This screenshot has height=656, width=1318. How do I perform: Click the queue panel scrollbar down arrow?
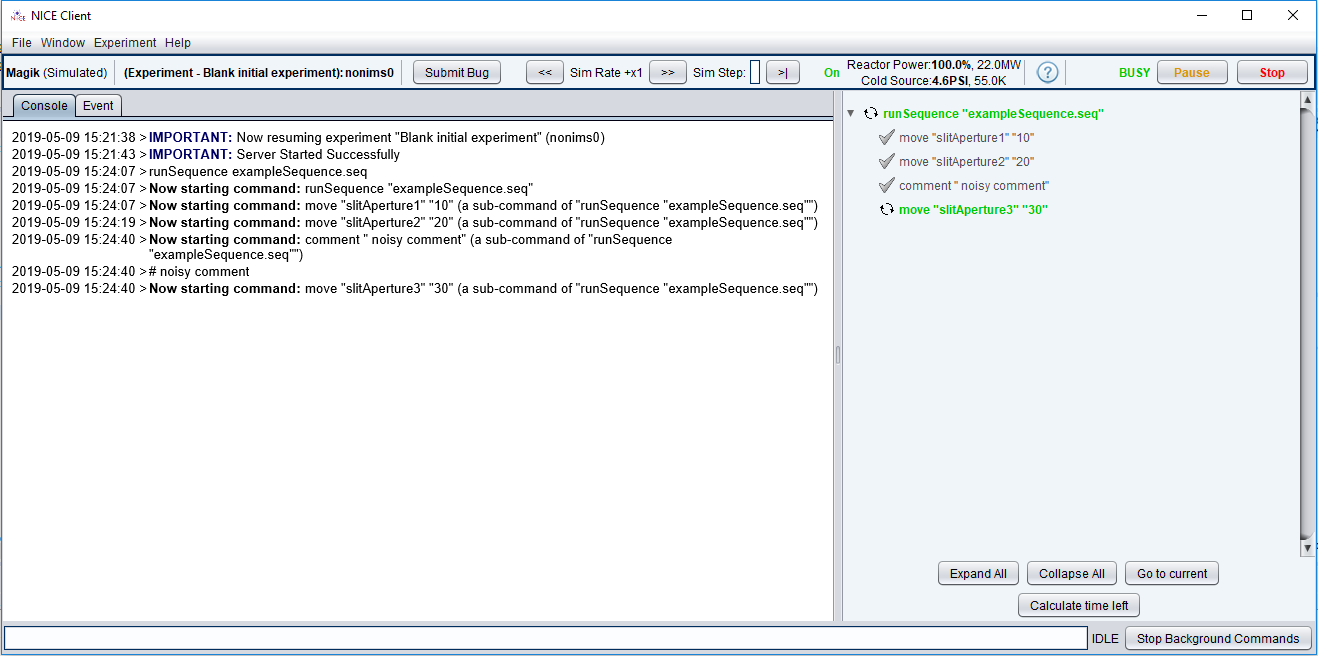(1307, 548)
